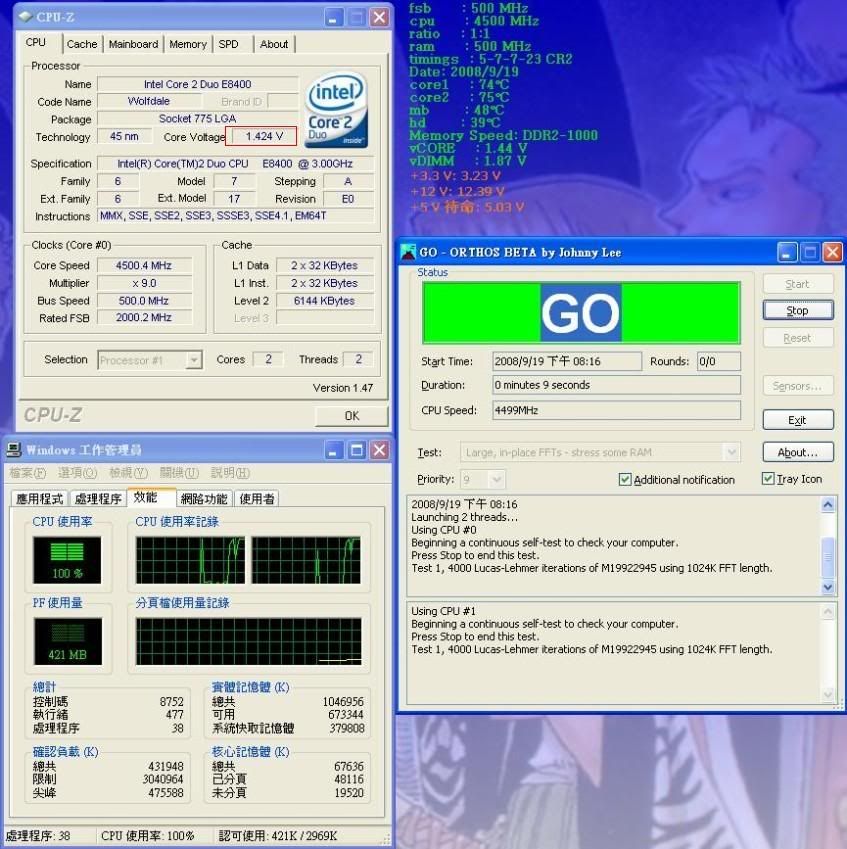Open the Test type dropdown in ORTHOS
The image size is (847, 849).
pos(732,452)
